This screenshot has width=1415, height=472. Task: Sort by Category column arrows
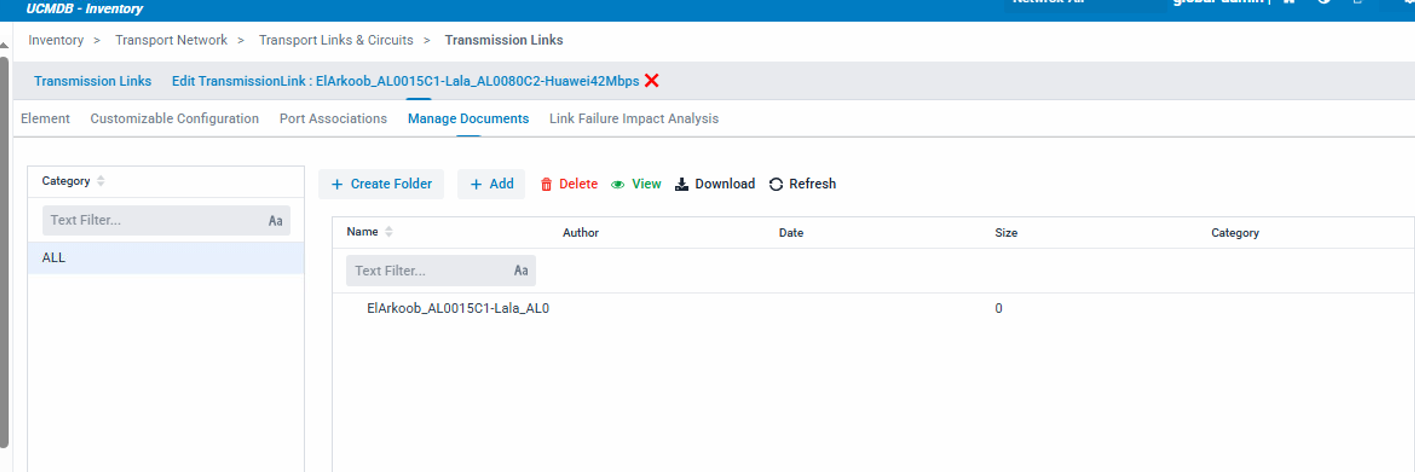click(101, 181)
